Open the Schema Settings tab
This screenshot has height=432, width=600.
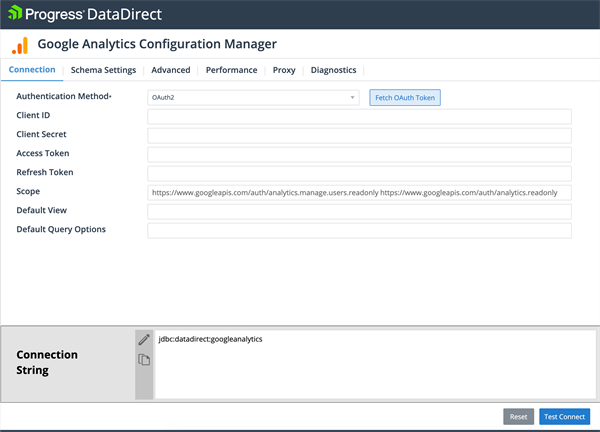(103, 70)
